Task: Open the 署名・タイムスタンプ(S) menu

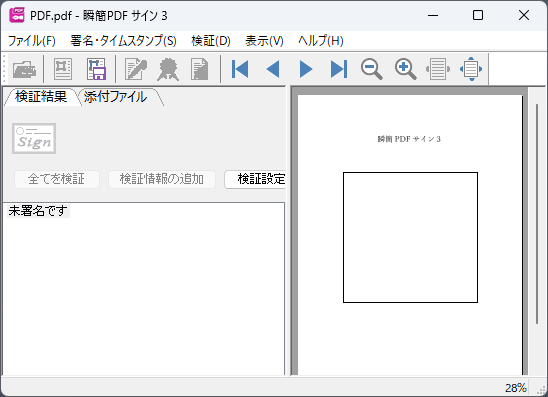Action: (x=123, y=41)
